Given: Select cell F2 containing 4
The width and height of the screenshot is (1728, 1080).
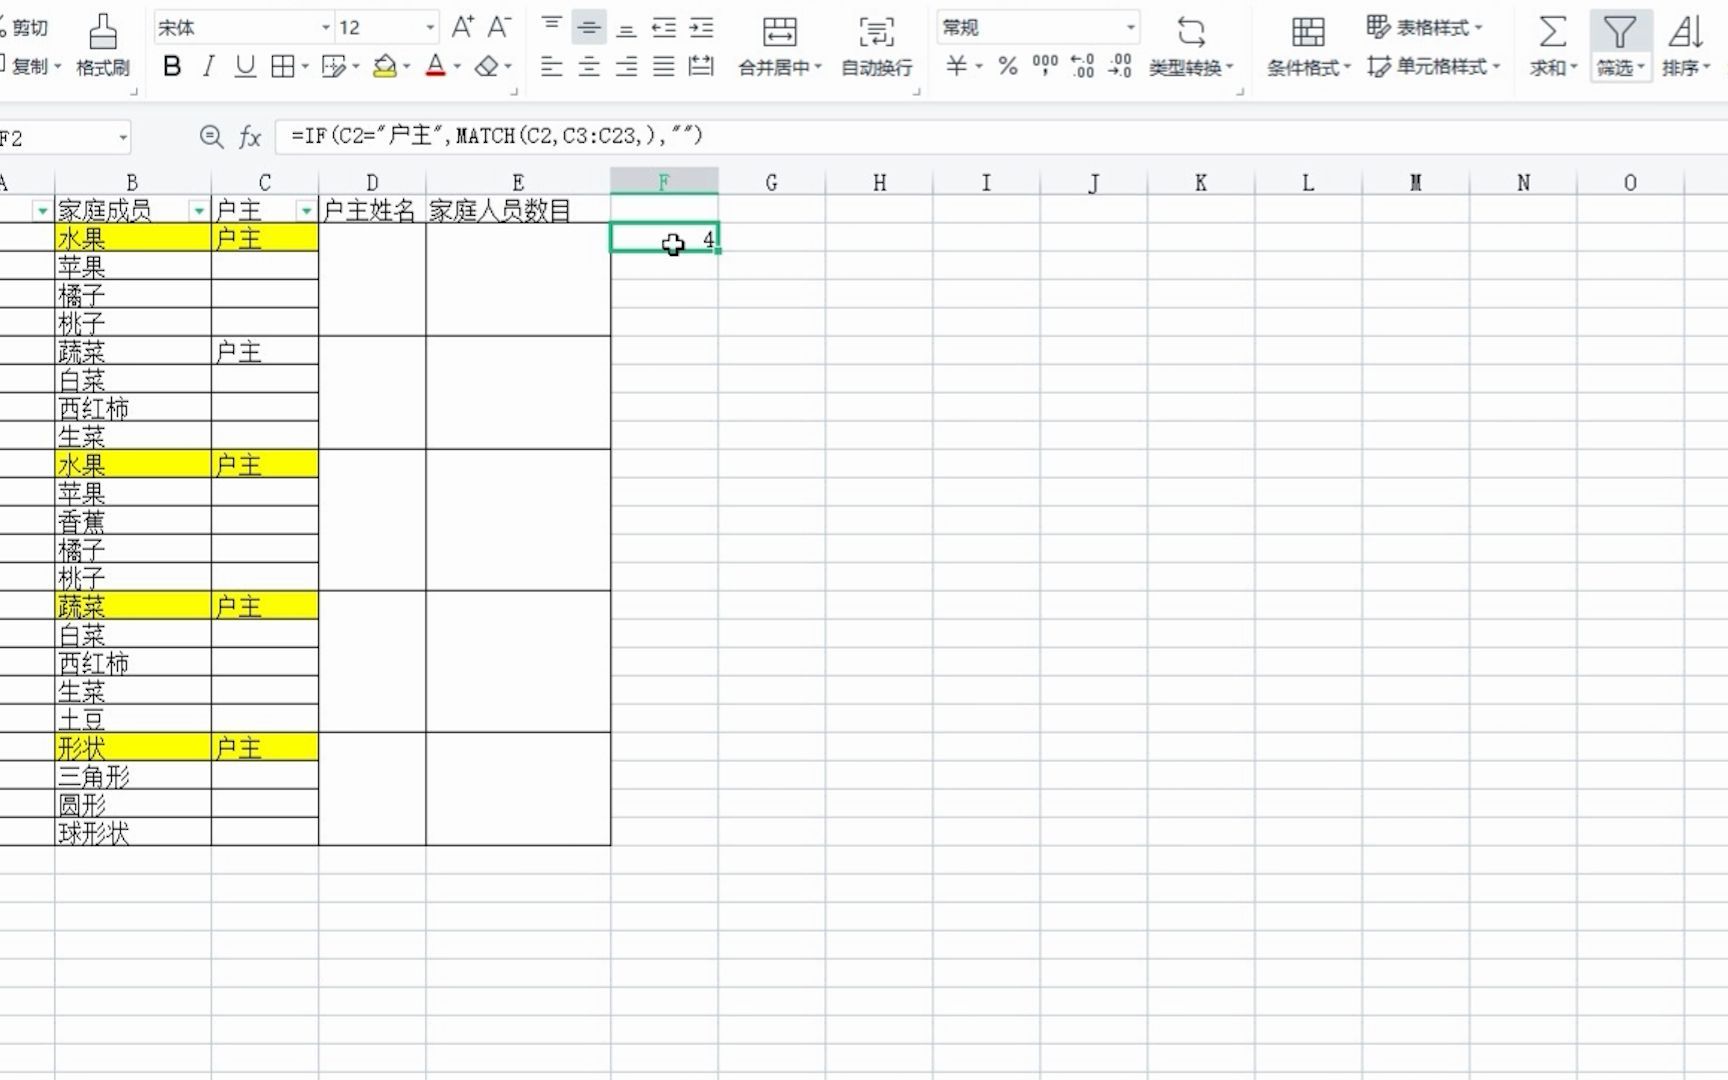Looking at the screenshot, I should tap(664, 238).
